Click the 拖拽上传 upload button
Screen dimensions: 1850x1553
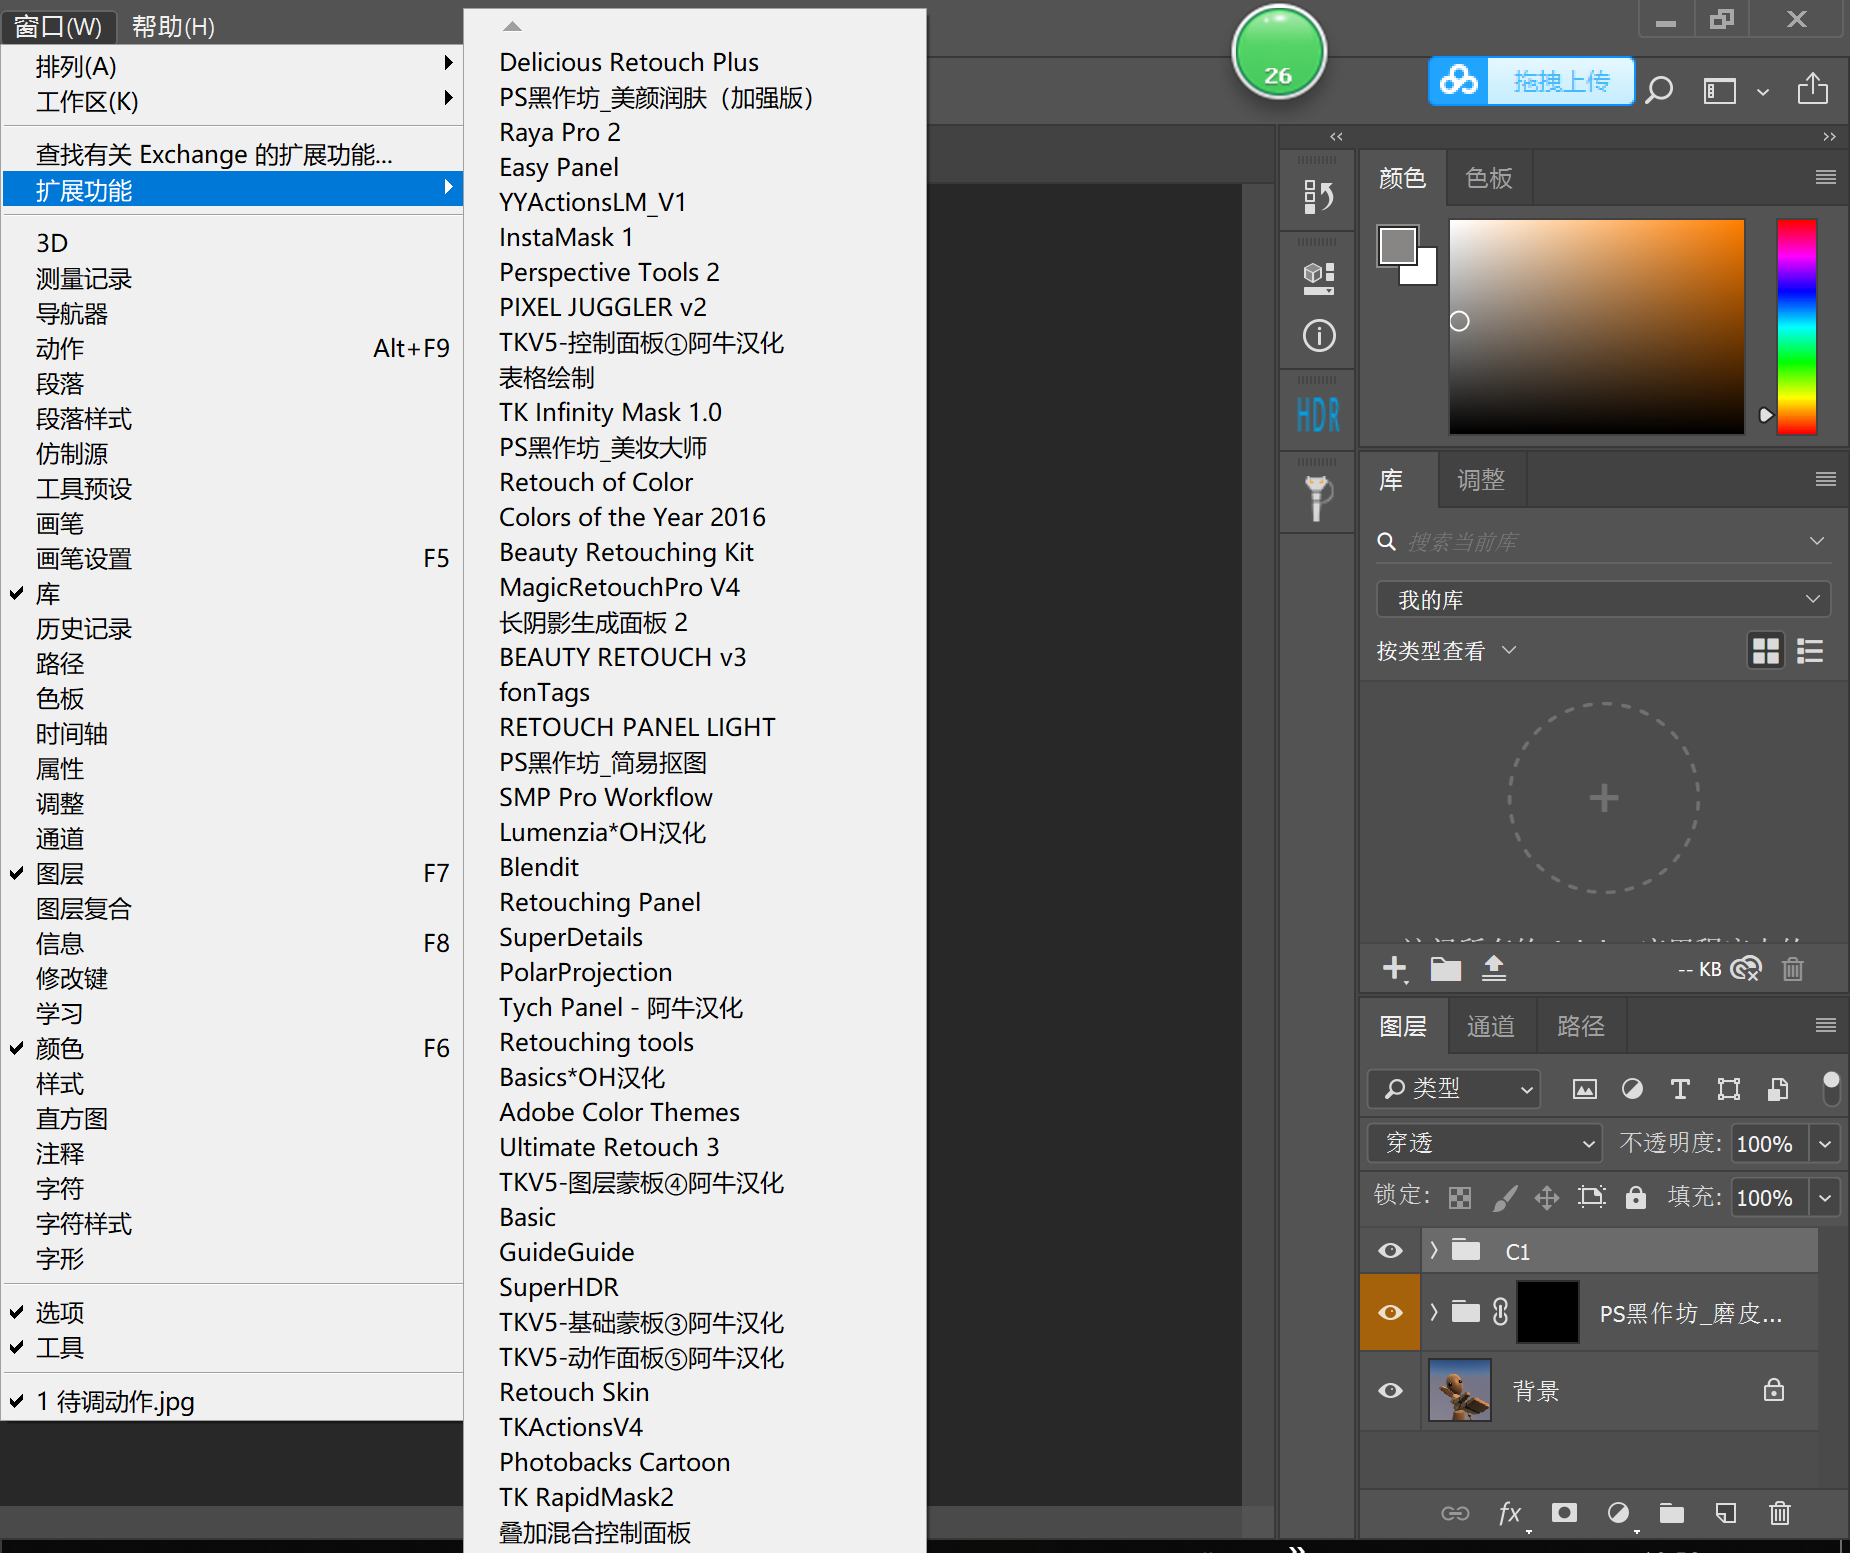(x=1532, y=81)
